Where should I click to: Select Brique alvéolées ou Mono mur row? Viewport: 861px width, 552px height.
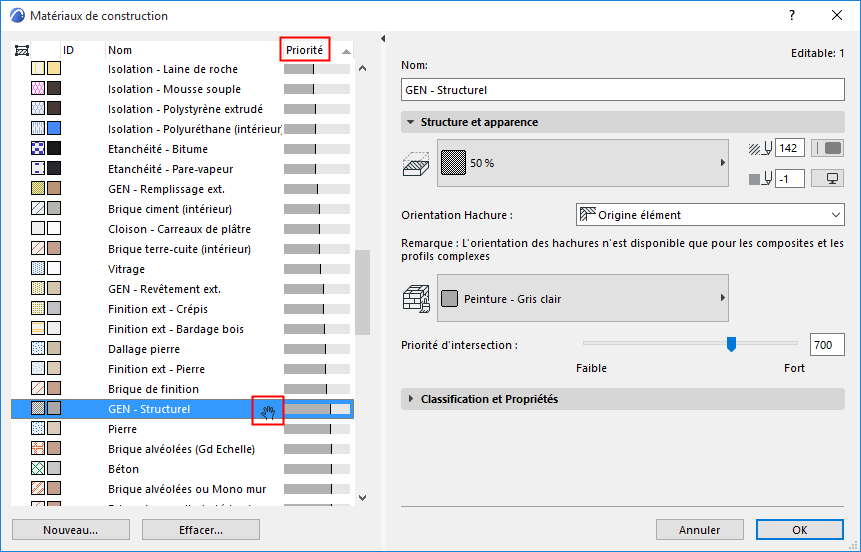182,488
